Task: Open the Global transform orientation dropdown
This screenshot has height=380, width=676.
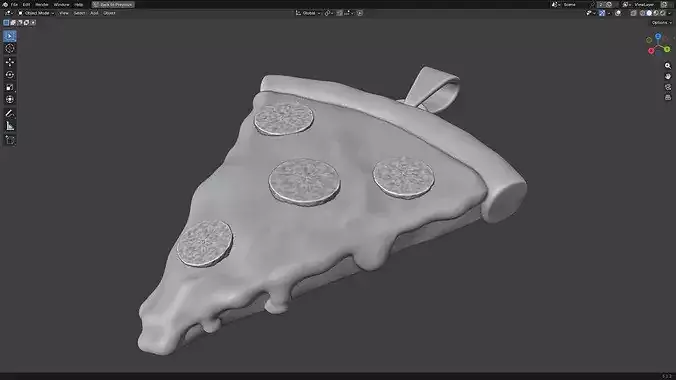Action: (x=308, y=13)
